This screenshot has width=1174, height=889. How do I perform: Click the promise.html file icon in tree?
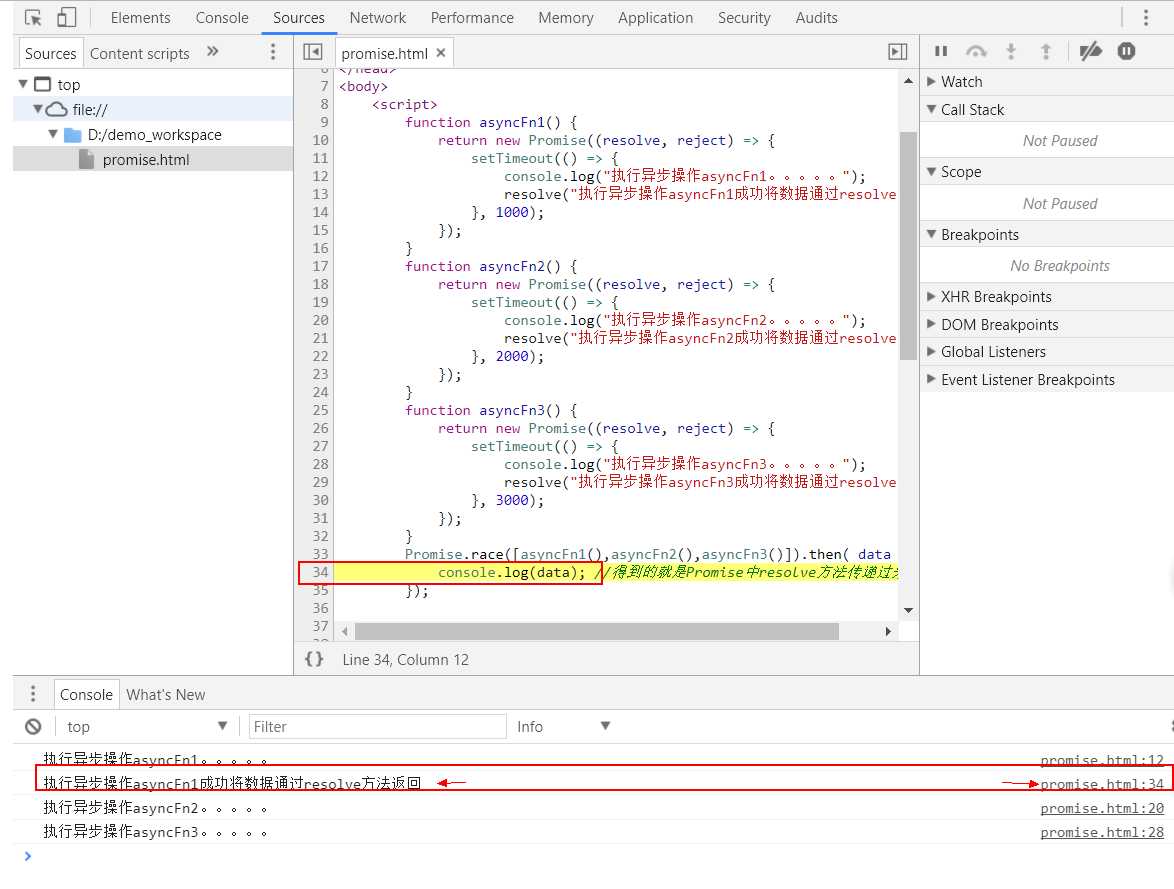(87, 159)
